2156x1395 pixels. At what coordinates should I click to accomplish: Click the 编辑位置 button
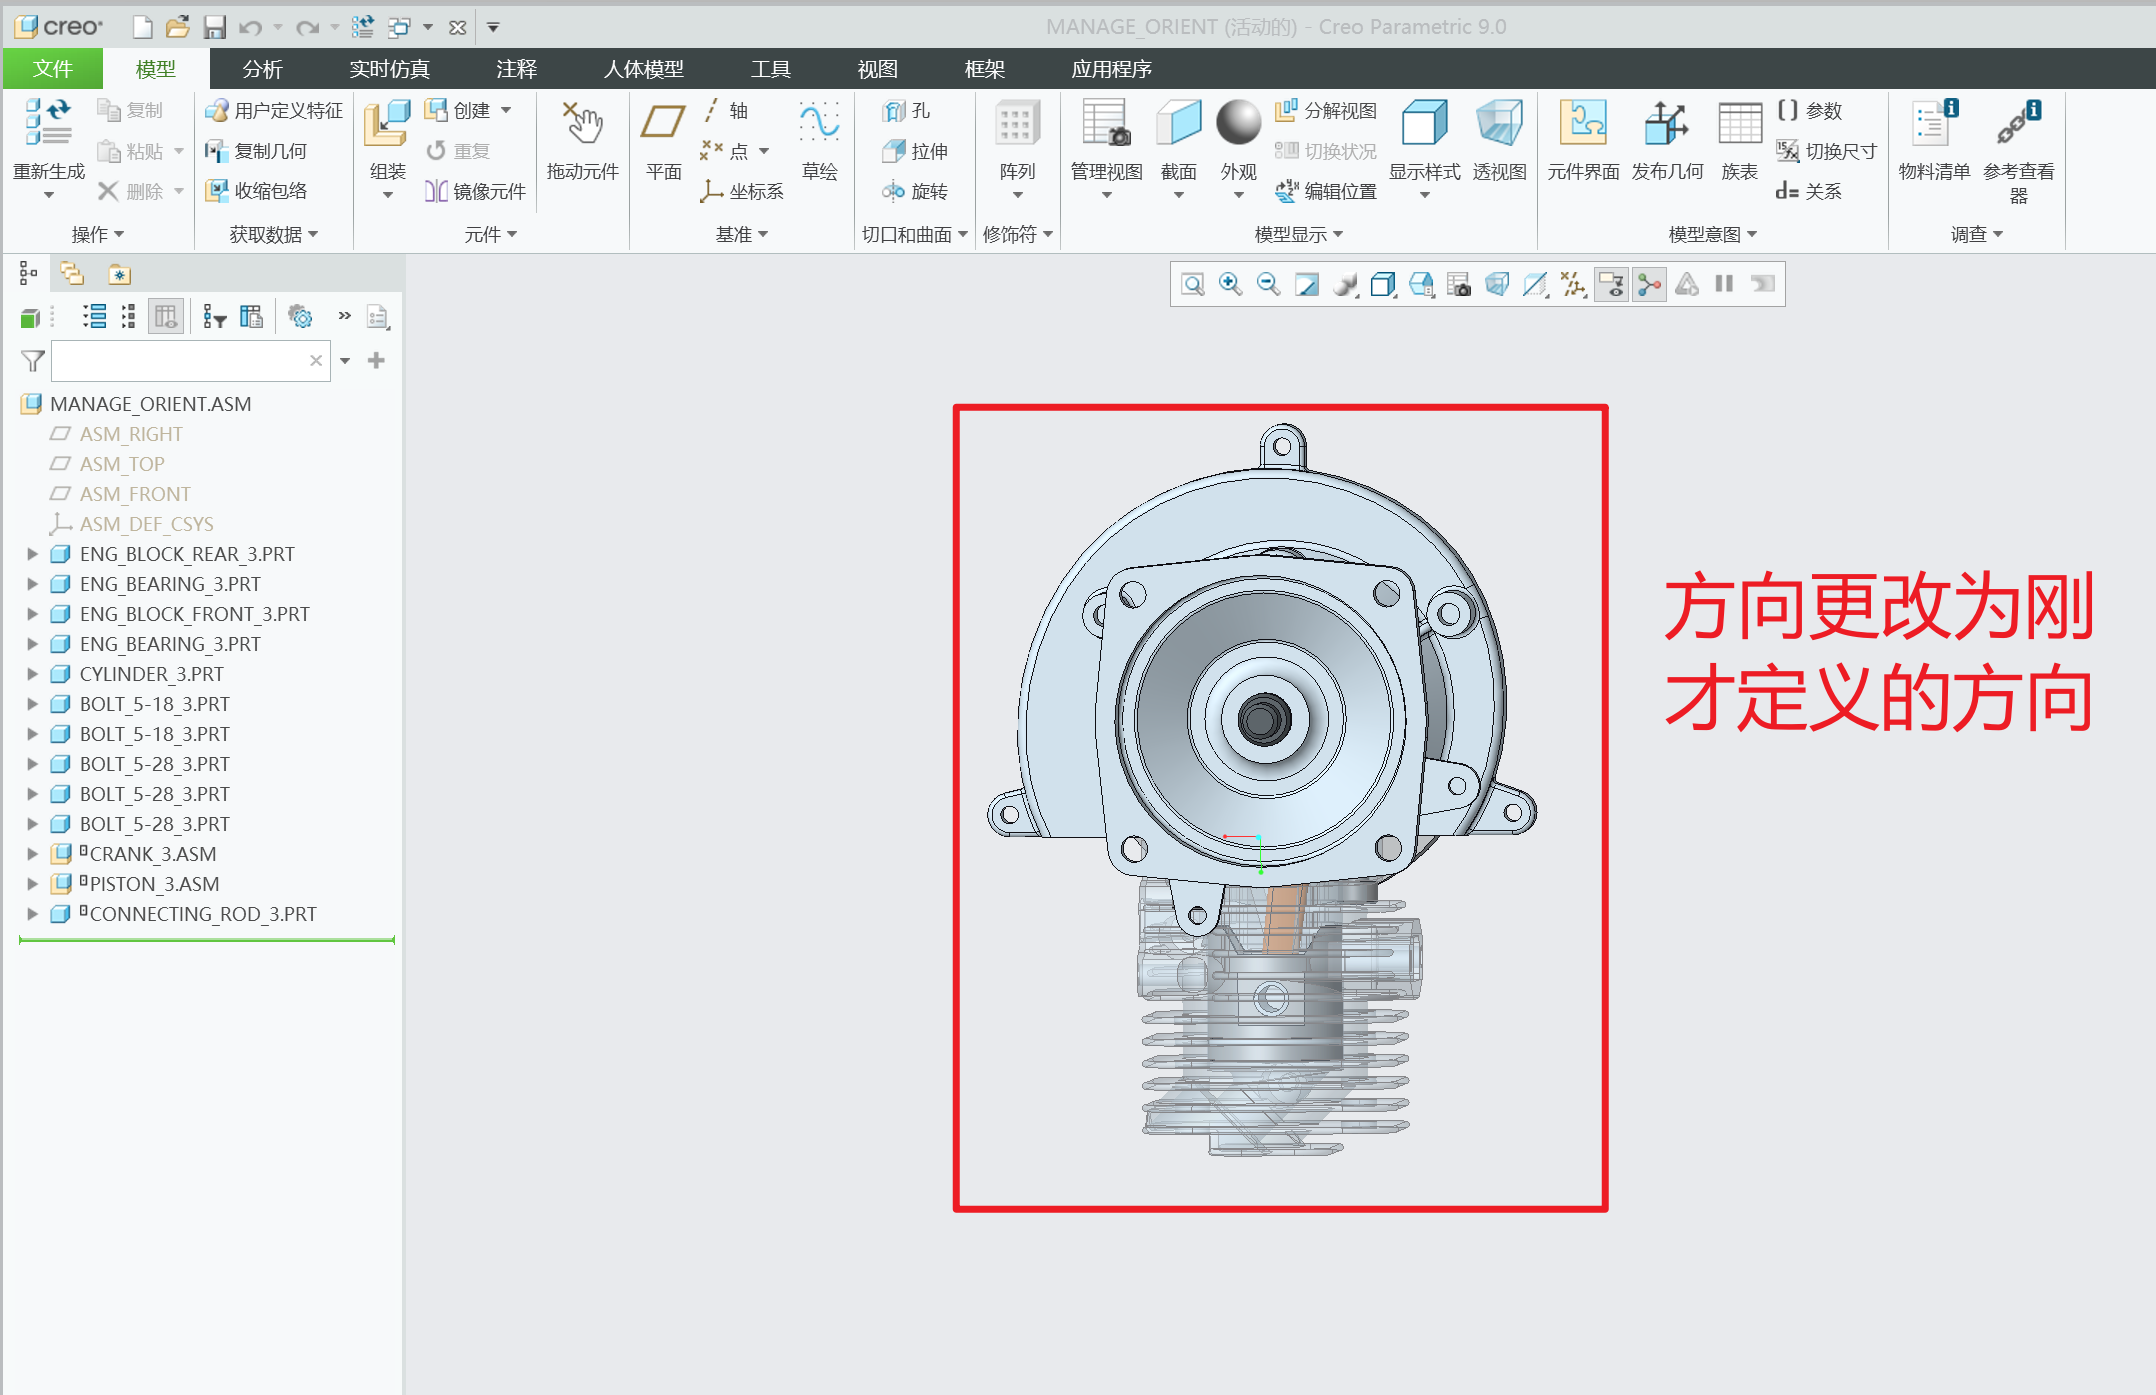pyautogui.click(x=1327, y=191)
